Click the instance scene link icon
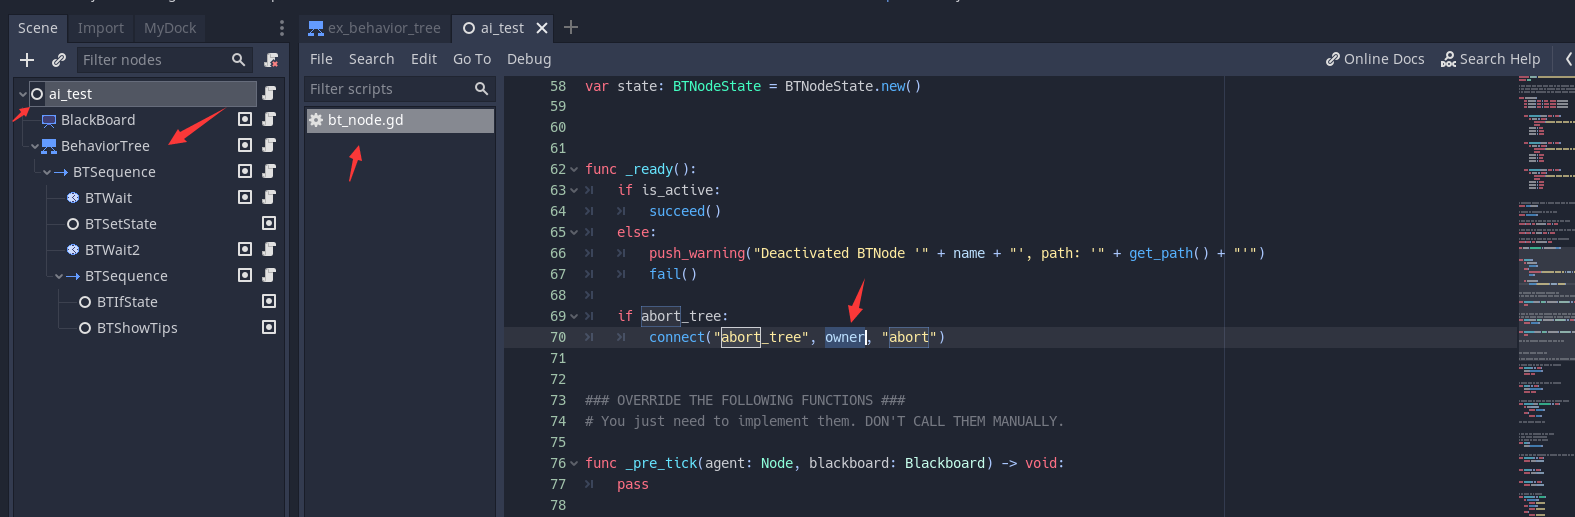This screenshot has height=517, width=1575. pyautogui.click(x=59, y=60)
